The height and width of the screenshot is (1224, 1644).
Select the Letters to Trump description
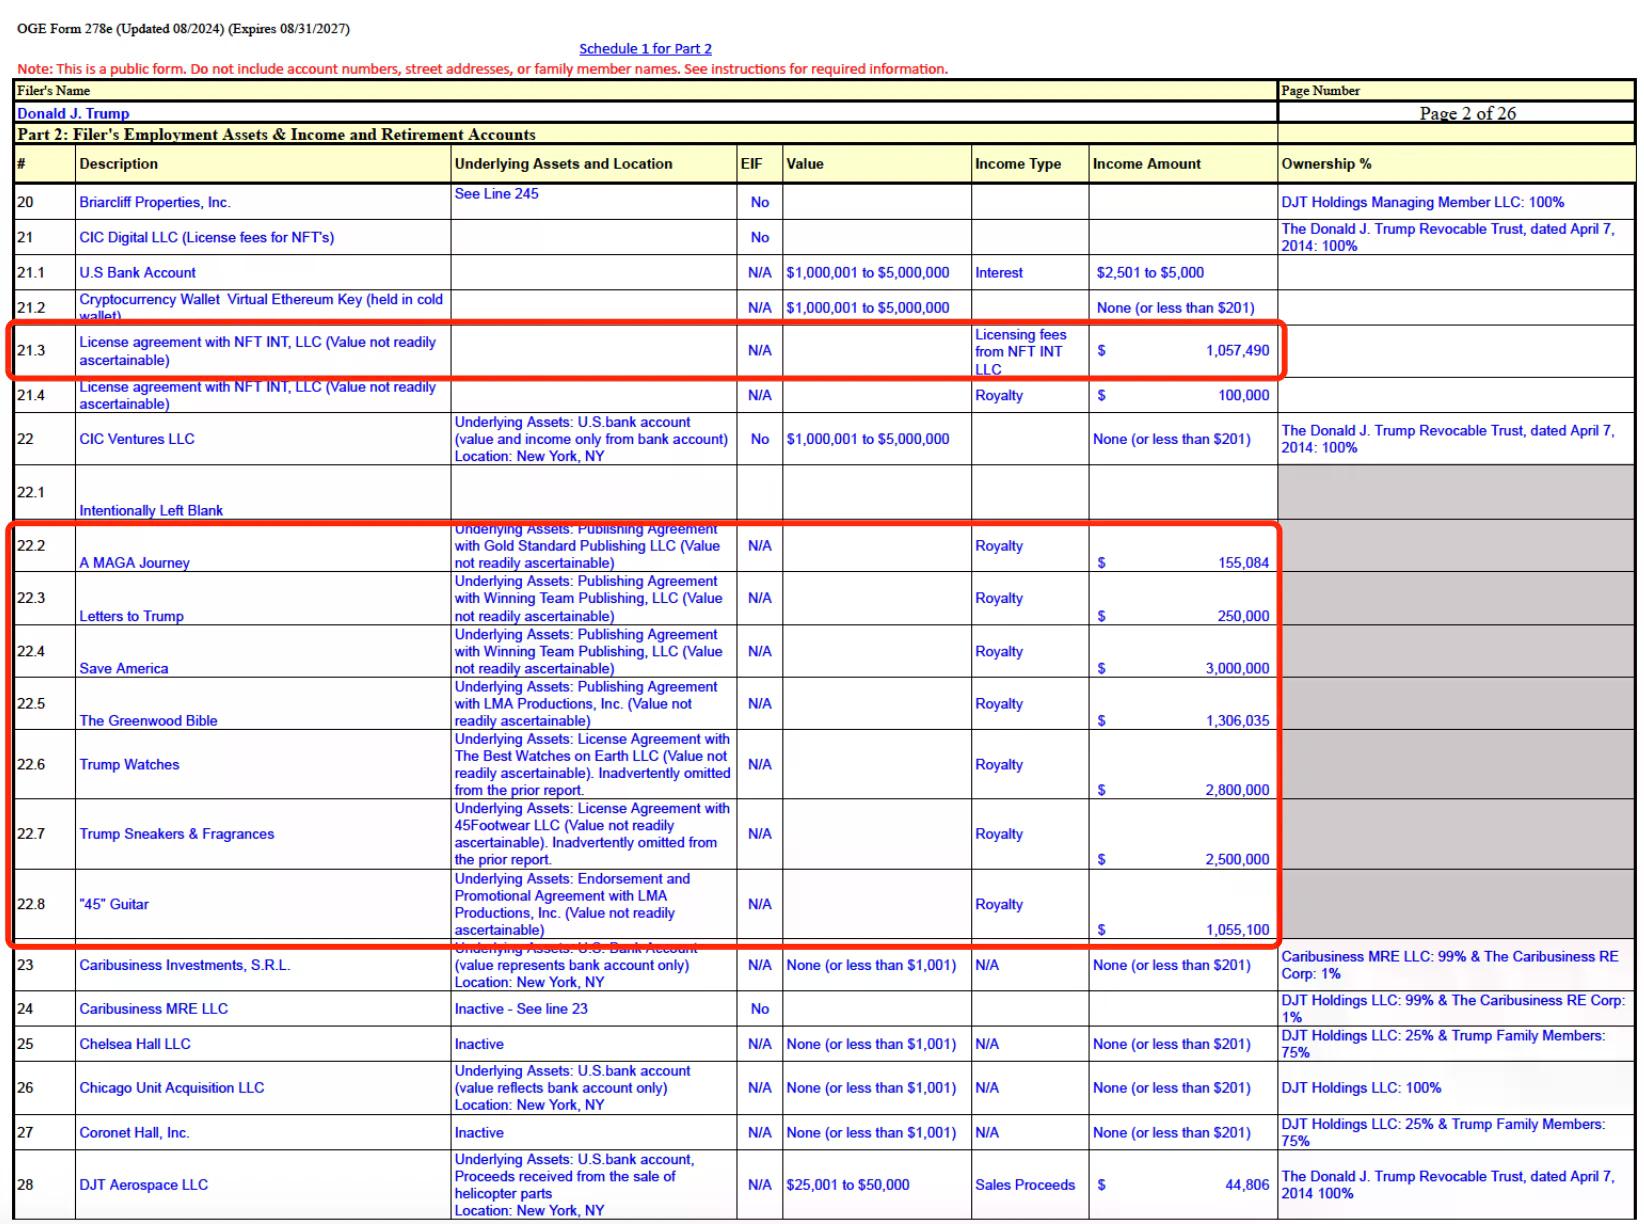pos(131,616)
